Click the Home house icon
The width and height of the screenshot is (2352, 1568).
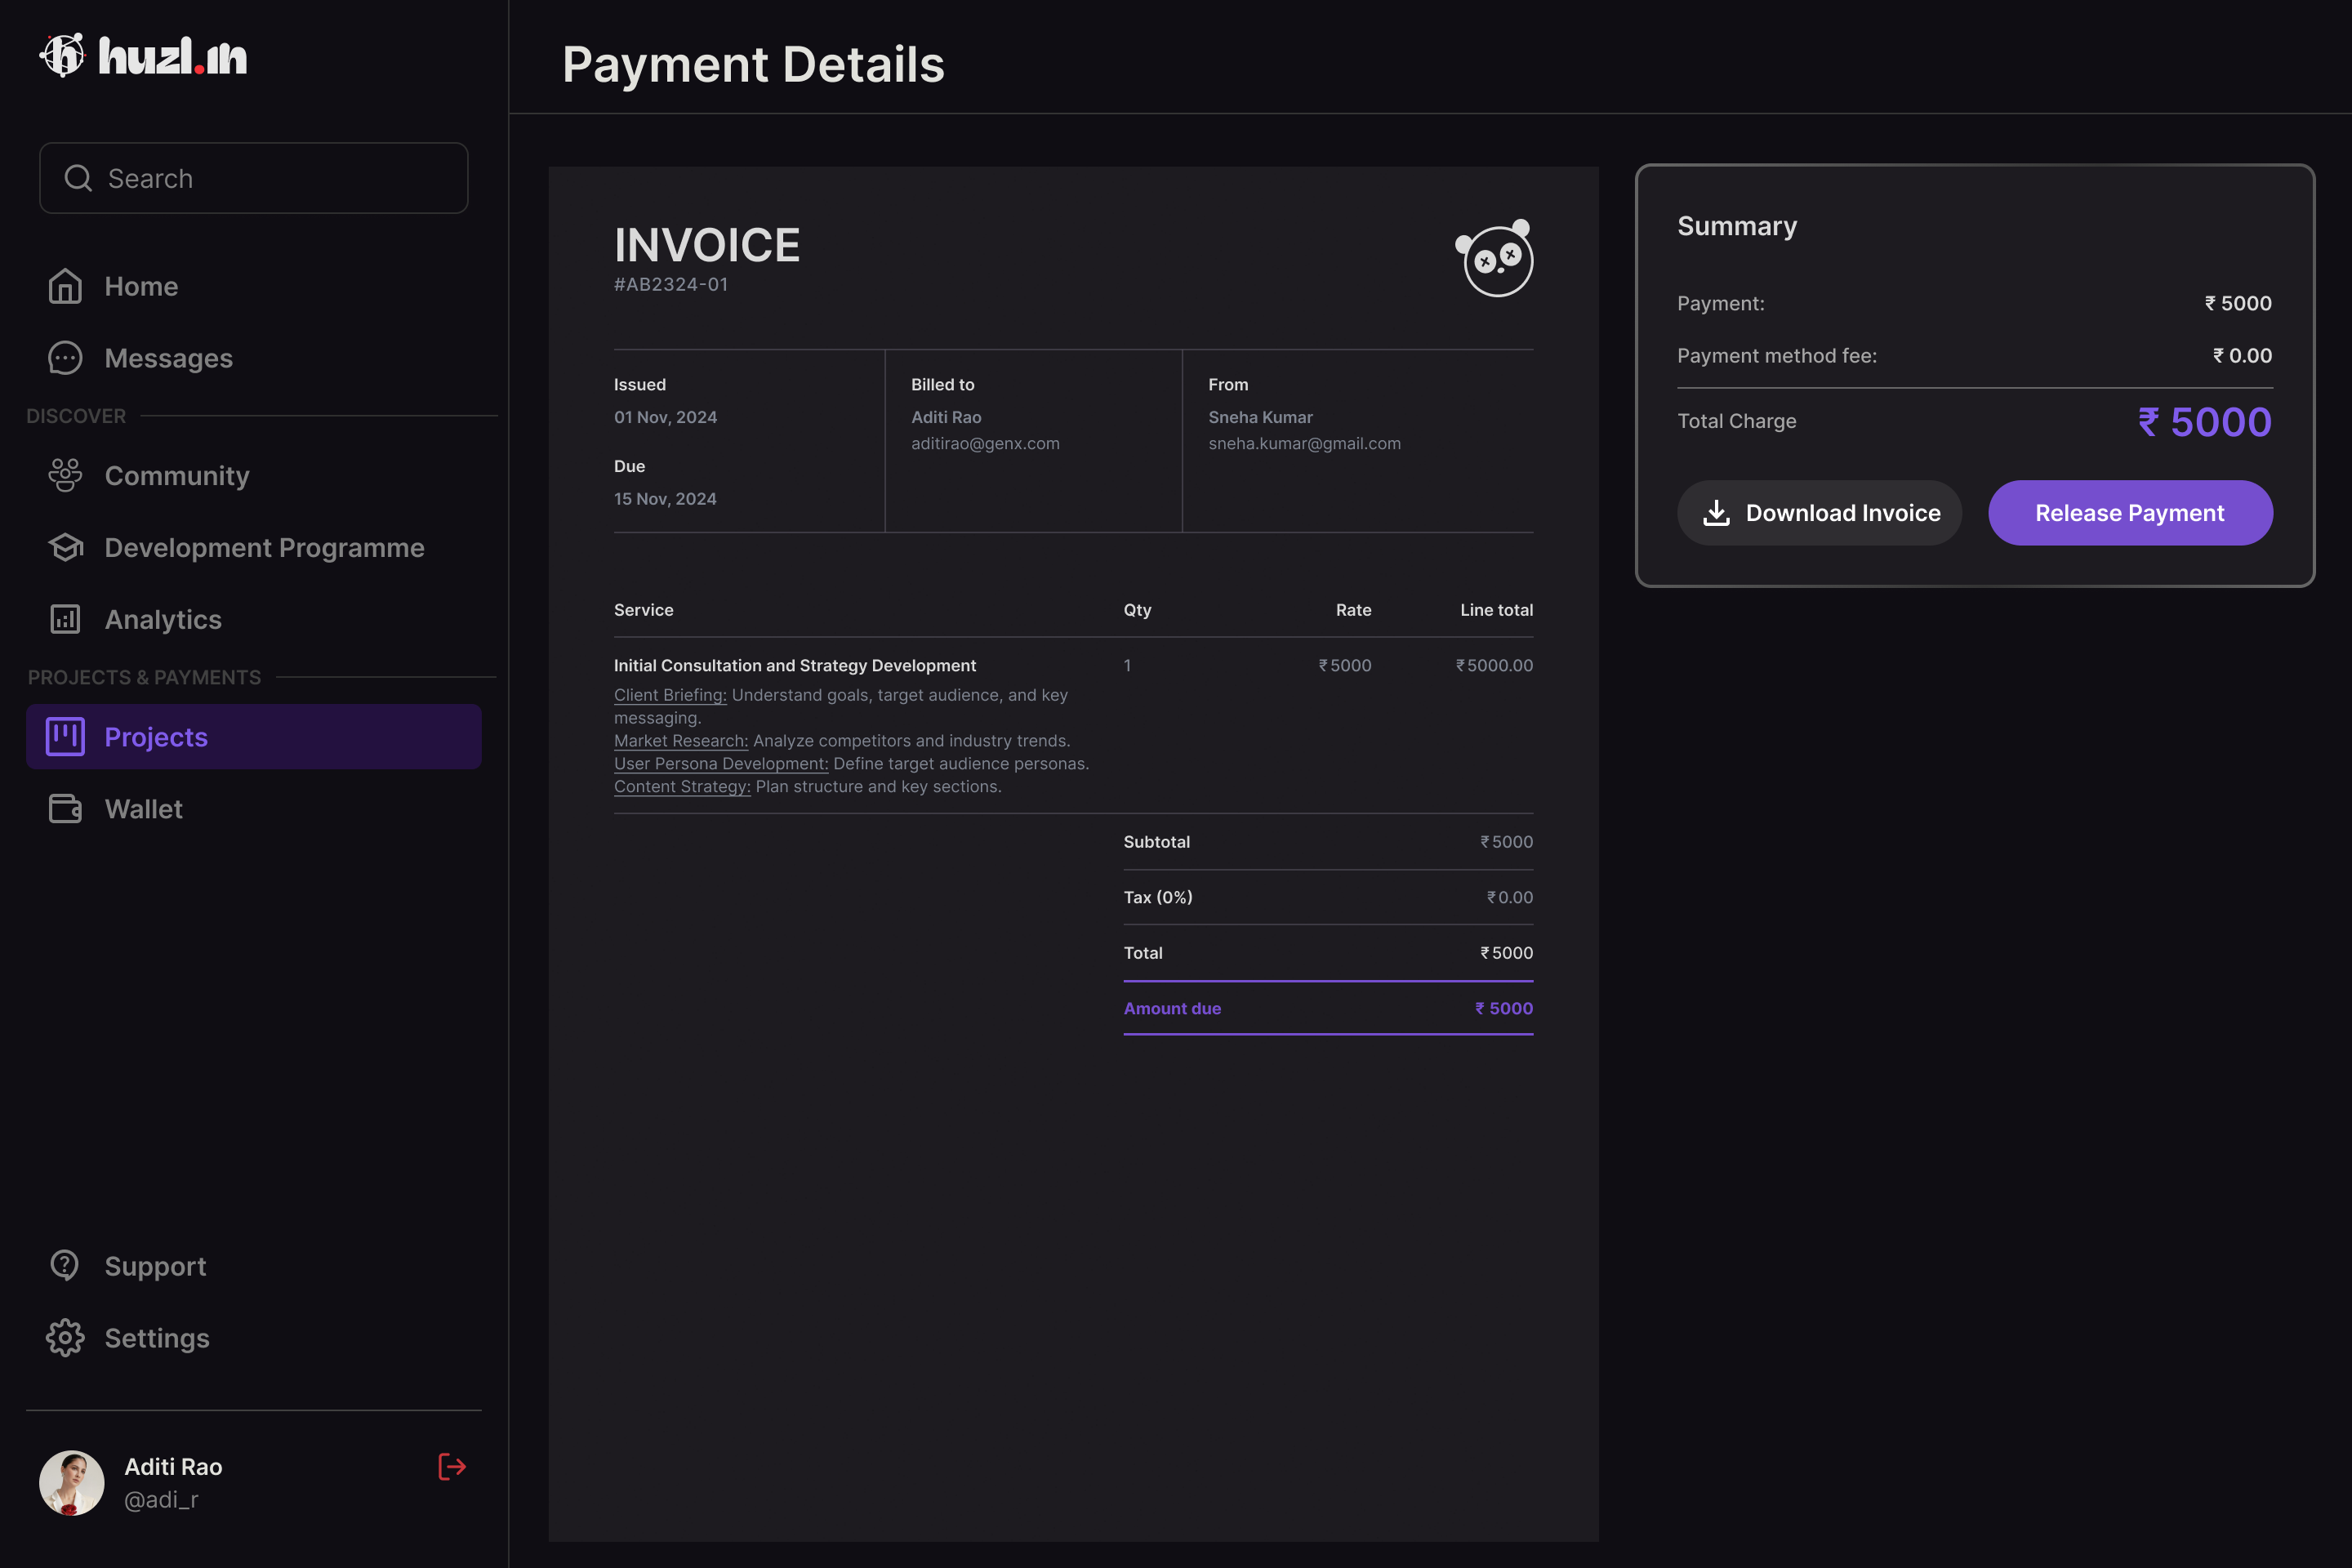coord(65,286)
